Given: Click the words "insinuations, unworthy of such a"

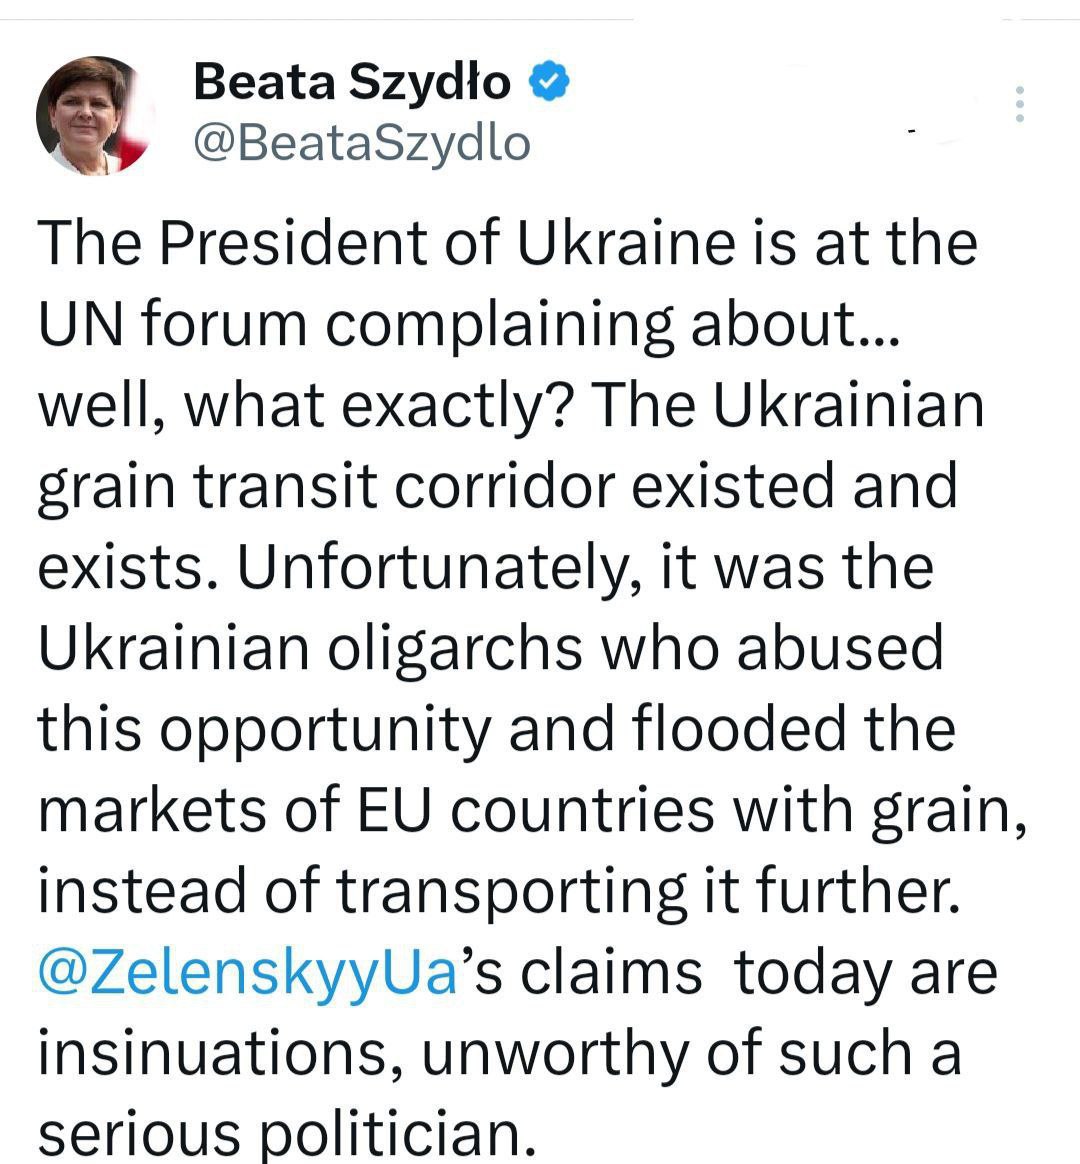Looking at the screenshot, I should click(500, 1054).
